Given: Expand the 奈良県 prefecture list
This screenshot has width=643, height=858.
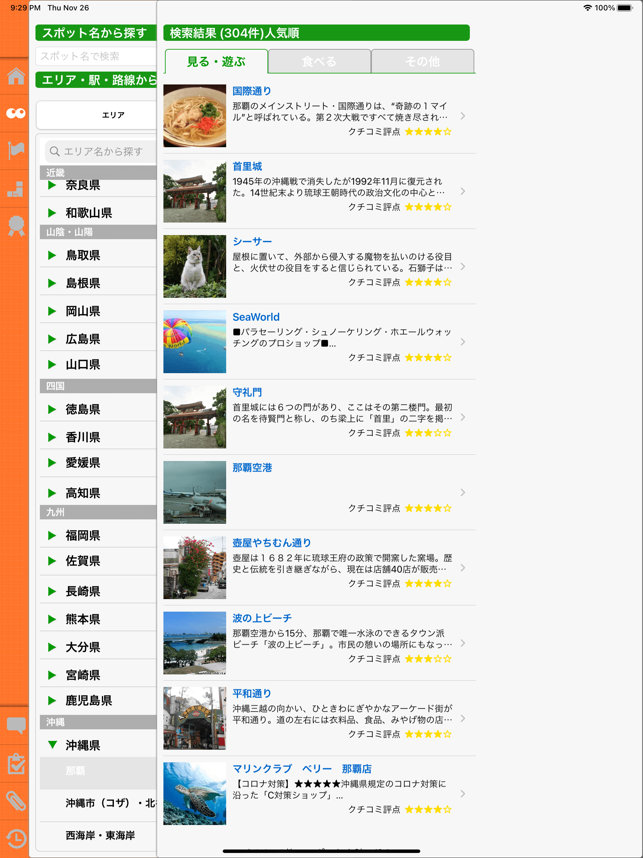Looking at the screenshot, I should tap(98, 185).
